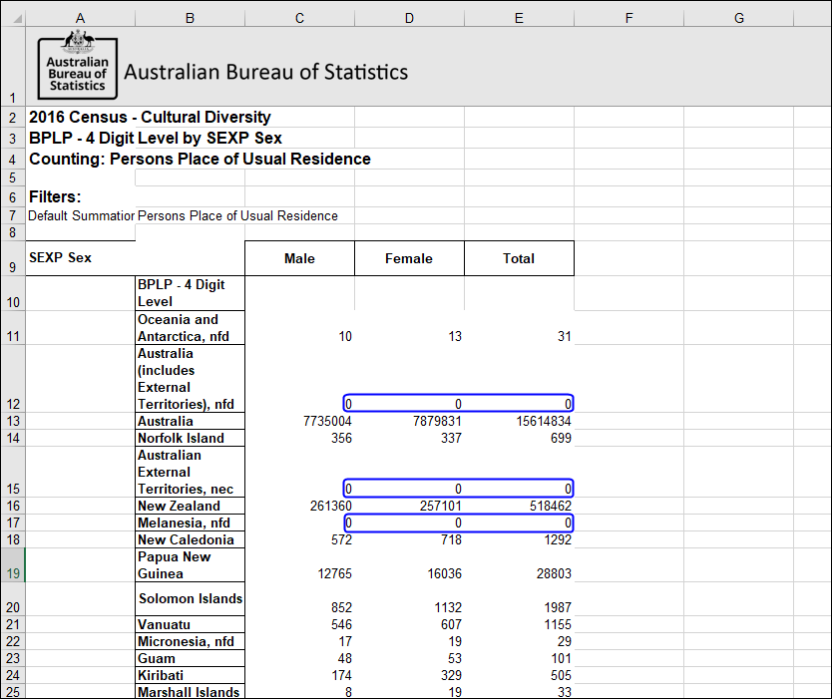Screen dimensions: 832x699
Task: Click the 'Male' column header cell
Action: pos(299,257)
